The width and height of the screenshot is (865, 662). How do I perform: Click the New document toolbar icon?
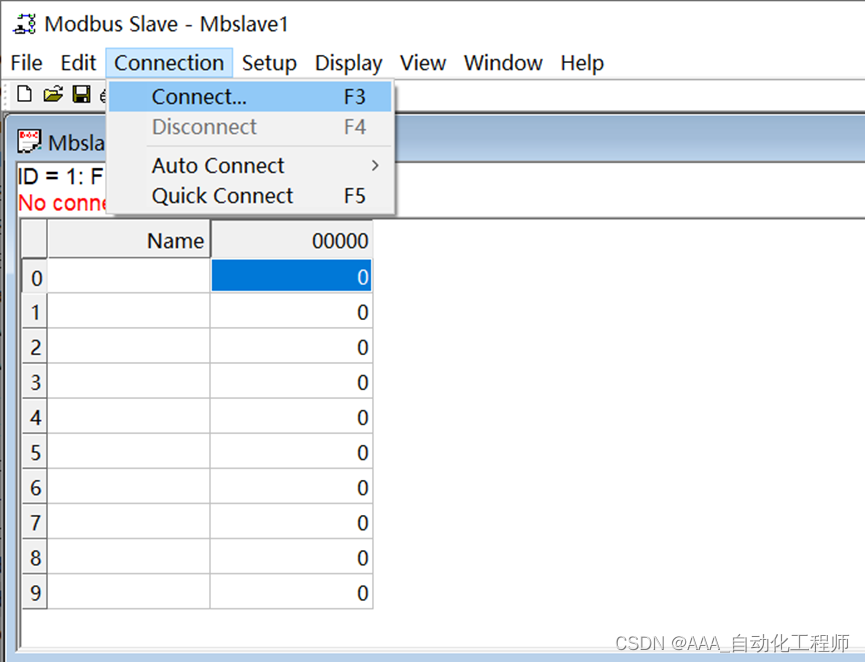click(24, 94)
